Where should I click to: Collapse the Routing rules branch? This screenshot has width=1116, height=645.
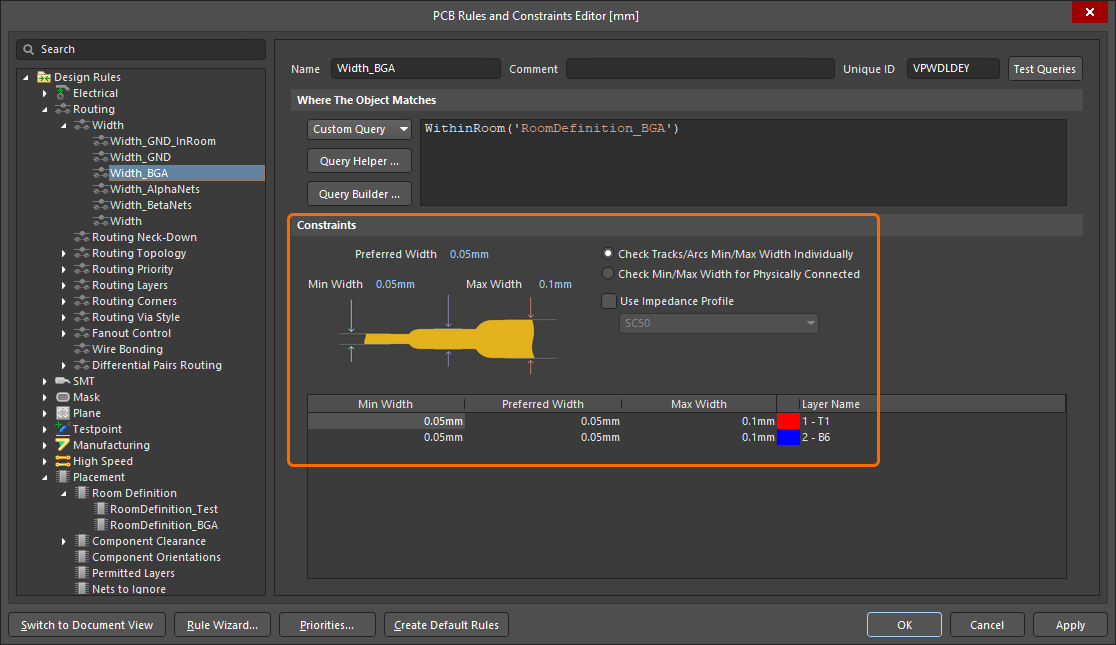44,110
